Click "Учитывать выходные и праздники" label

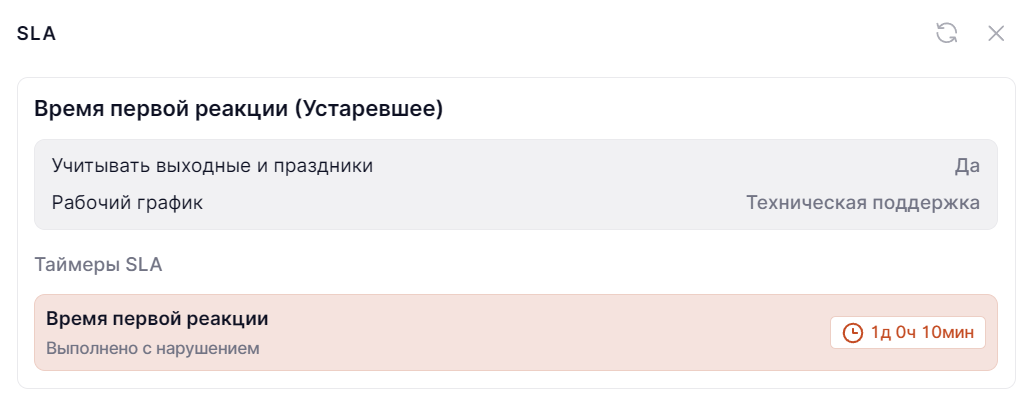[212, 165]
